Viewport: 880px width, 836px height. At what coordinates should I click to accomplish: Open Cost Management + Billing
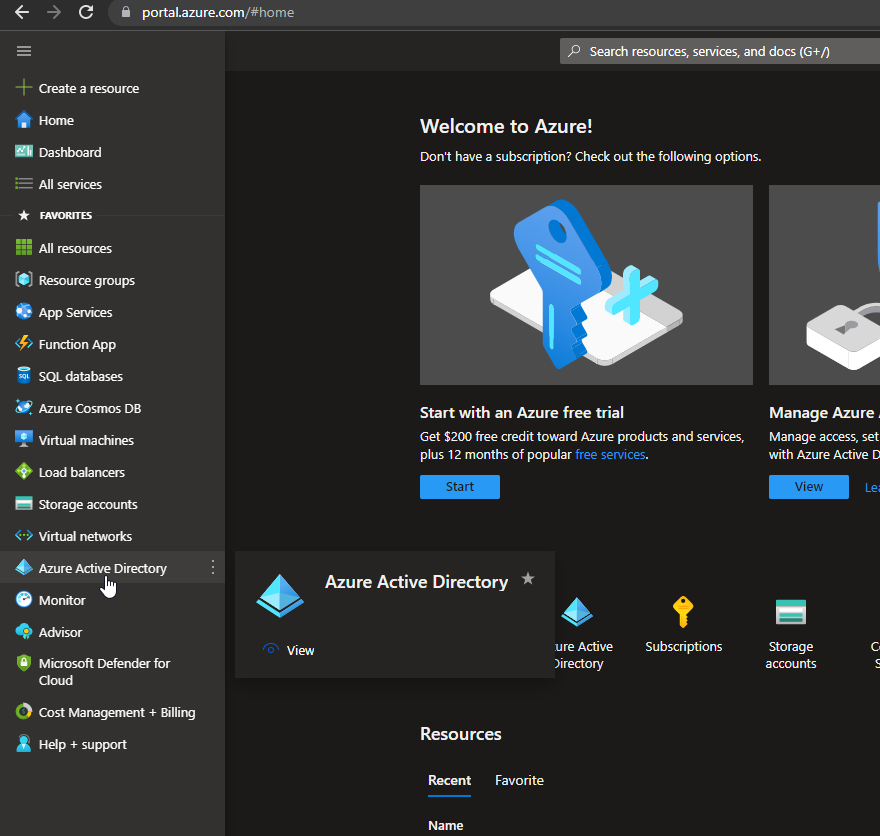pos(103,711)
